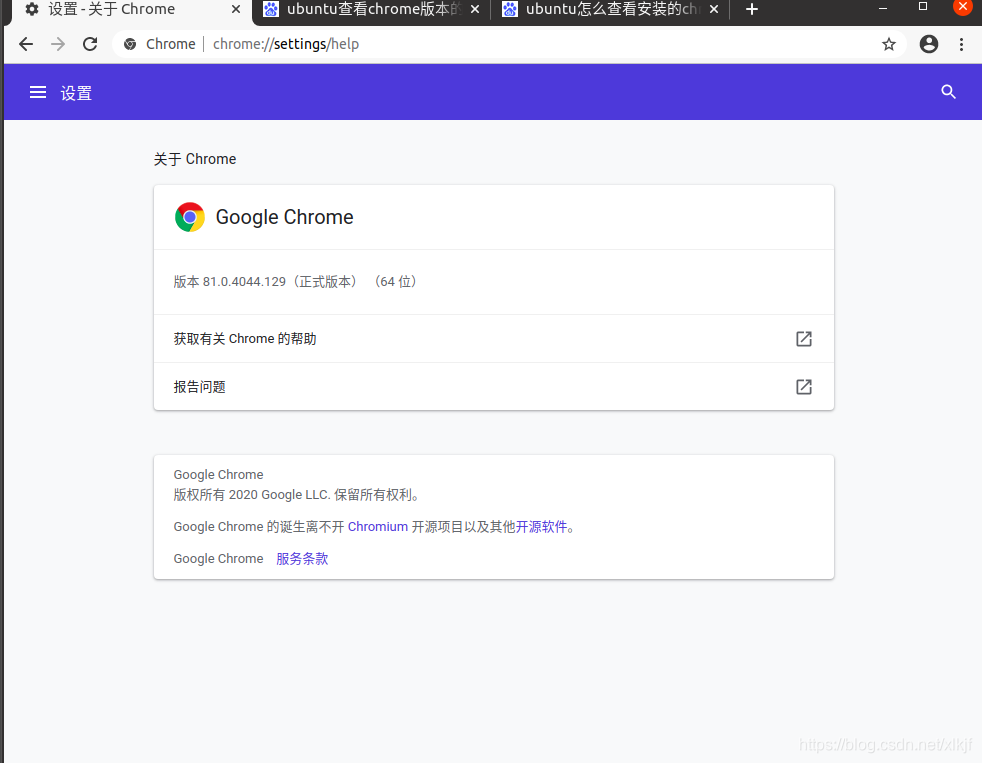Open the 报告问题 row
Image resolution: width=982 pixels, height=763 pixels.
(x=494, y=387)
